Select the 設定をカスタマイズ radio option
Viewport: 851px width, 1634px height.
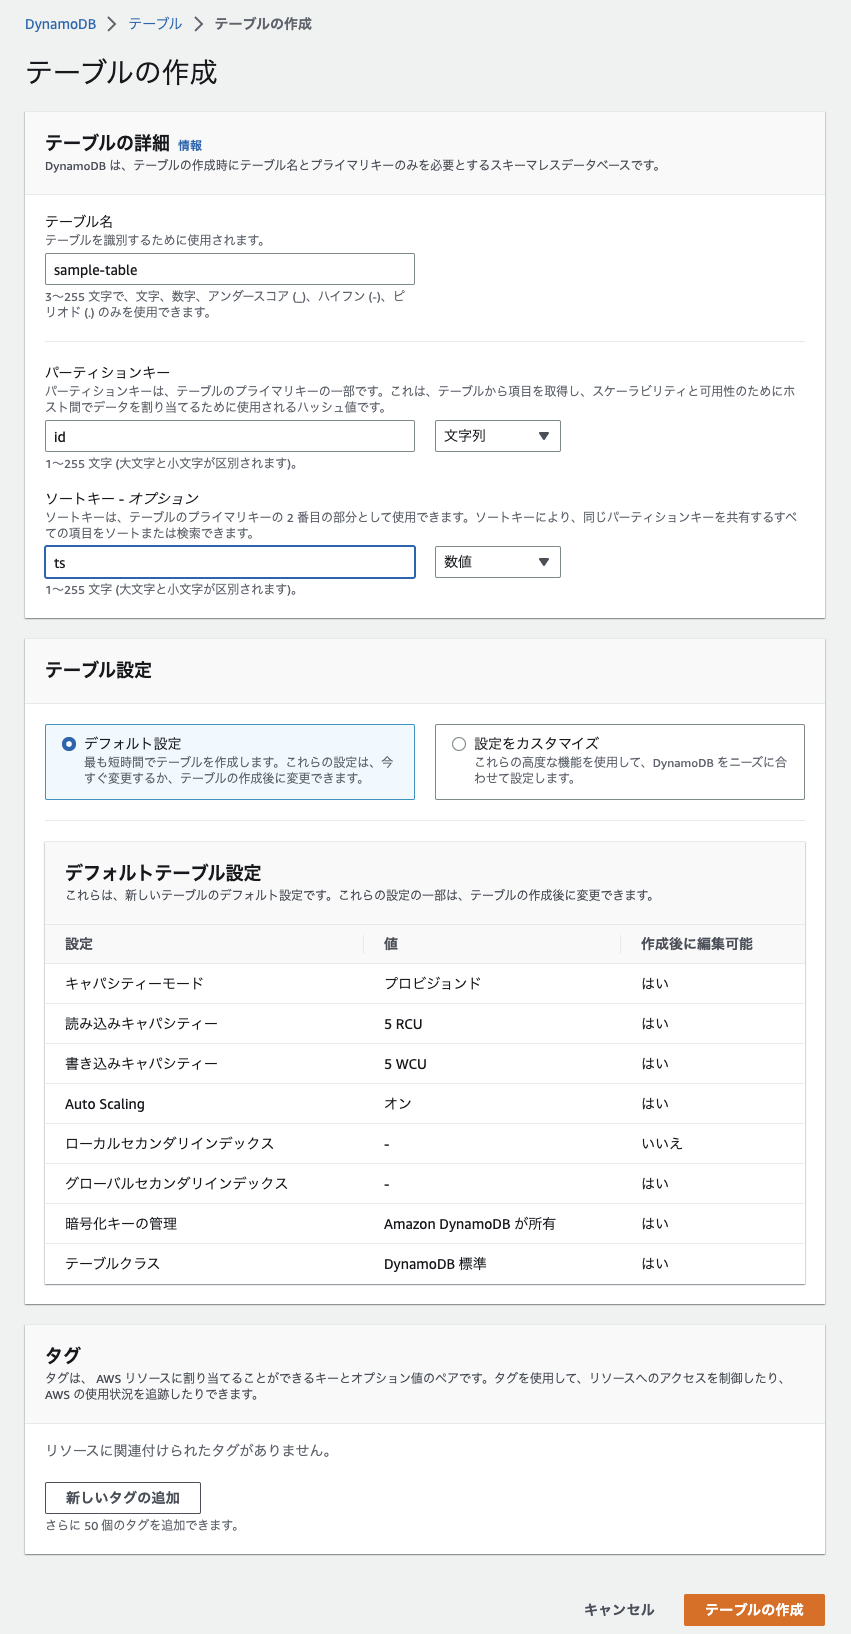(x=459, y=744)
